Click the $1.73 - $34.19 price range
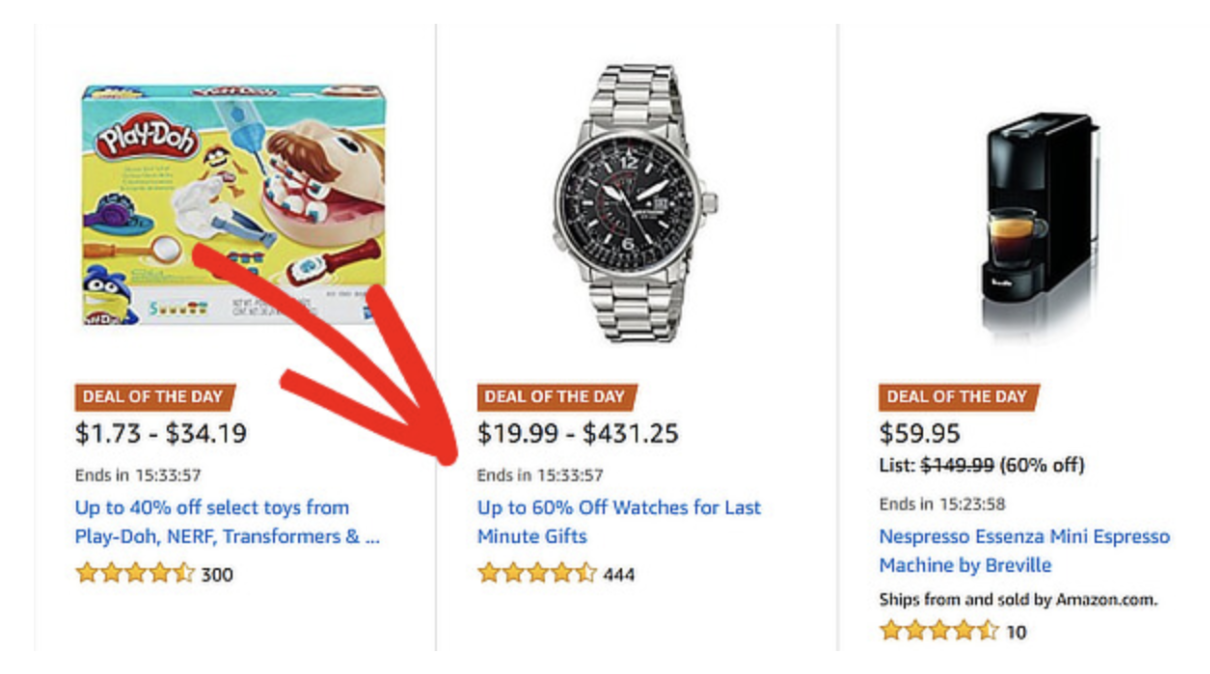Viewport: 1210px width, 674px height. (161, 434)
